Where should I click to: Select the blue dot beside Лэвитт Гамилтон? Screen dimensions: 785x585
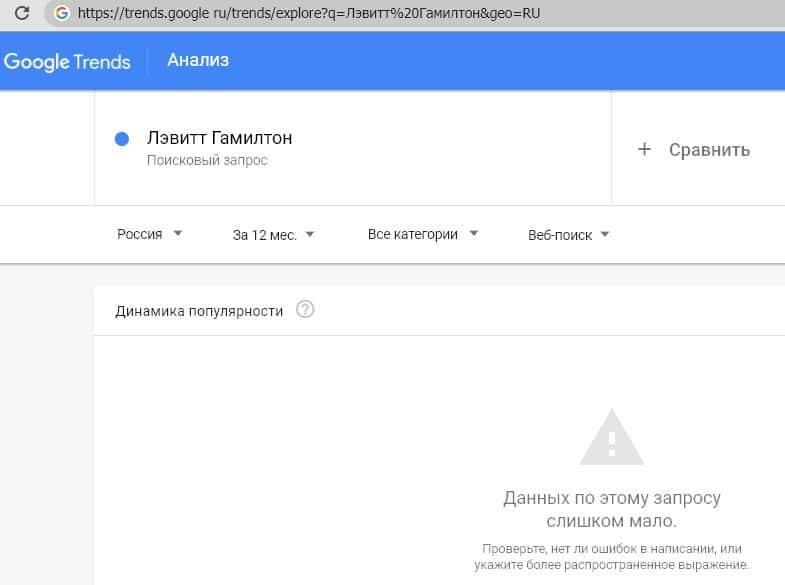pyautogui.click(x=122, y=139)
